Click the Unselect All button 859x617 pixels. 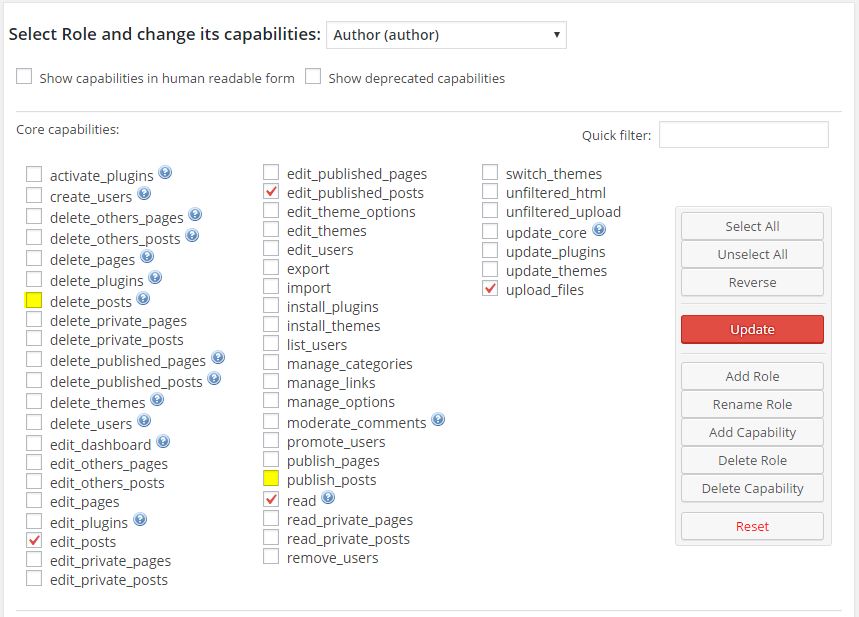(752, 254)
